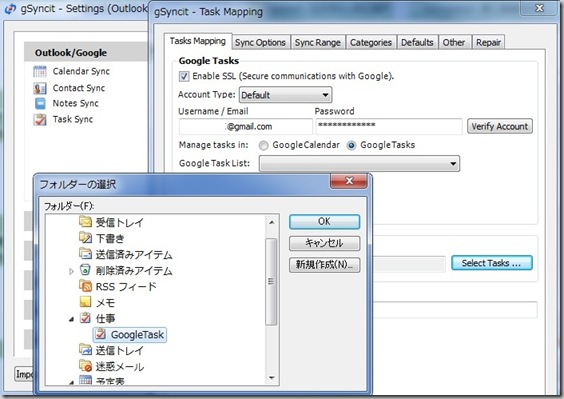Screen dimensions: 564x399
Task: Select the GoogleTask folder name
Action: click(x=137, y=335)
